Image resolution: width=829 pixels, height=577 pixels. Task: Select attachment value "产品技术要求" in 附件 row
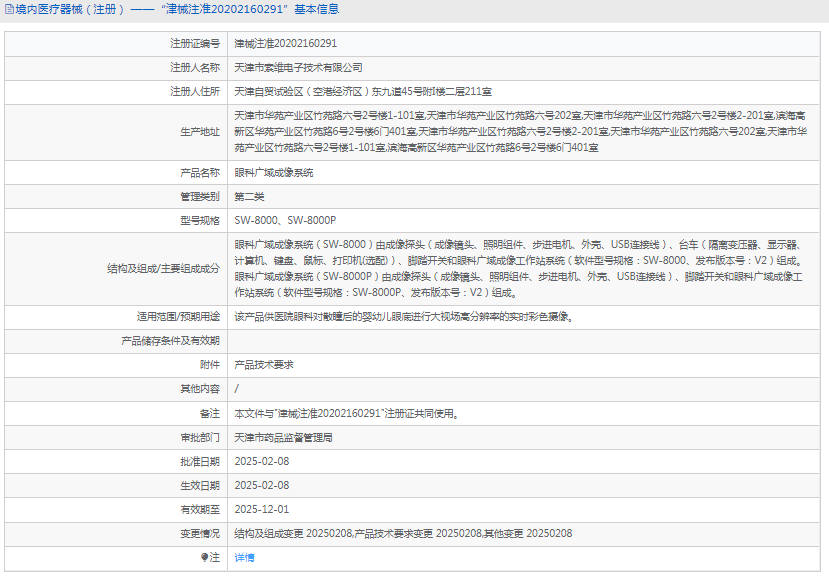pos(264,365)
